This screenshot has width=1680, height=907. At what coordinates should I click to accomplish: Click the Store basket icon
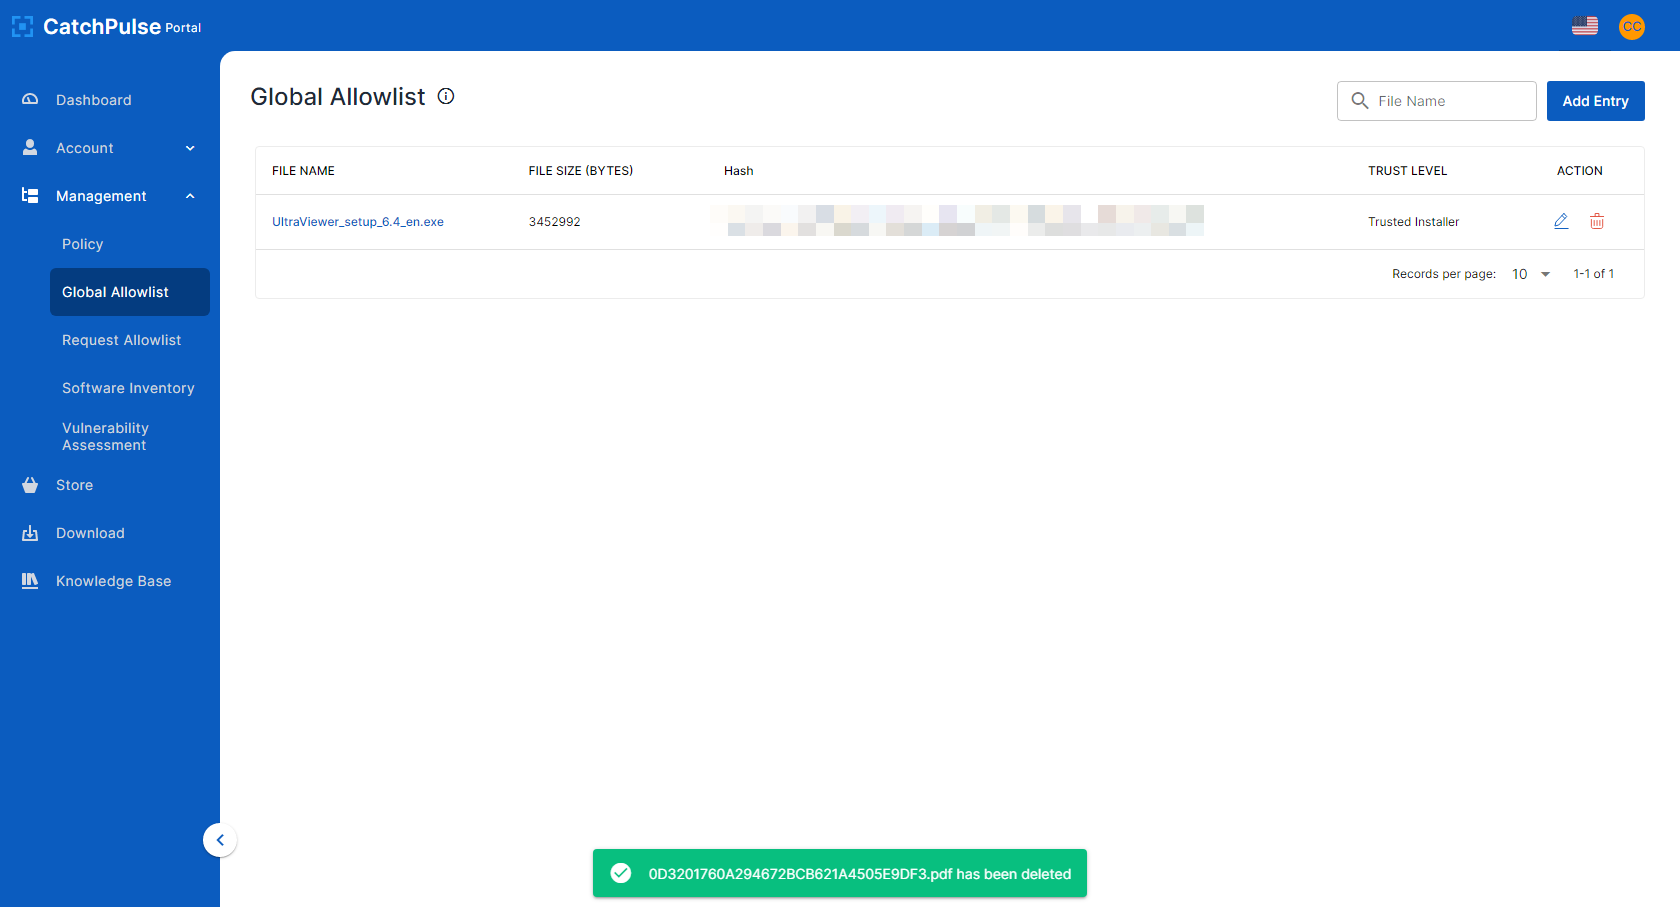(x=30, y=485)
